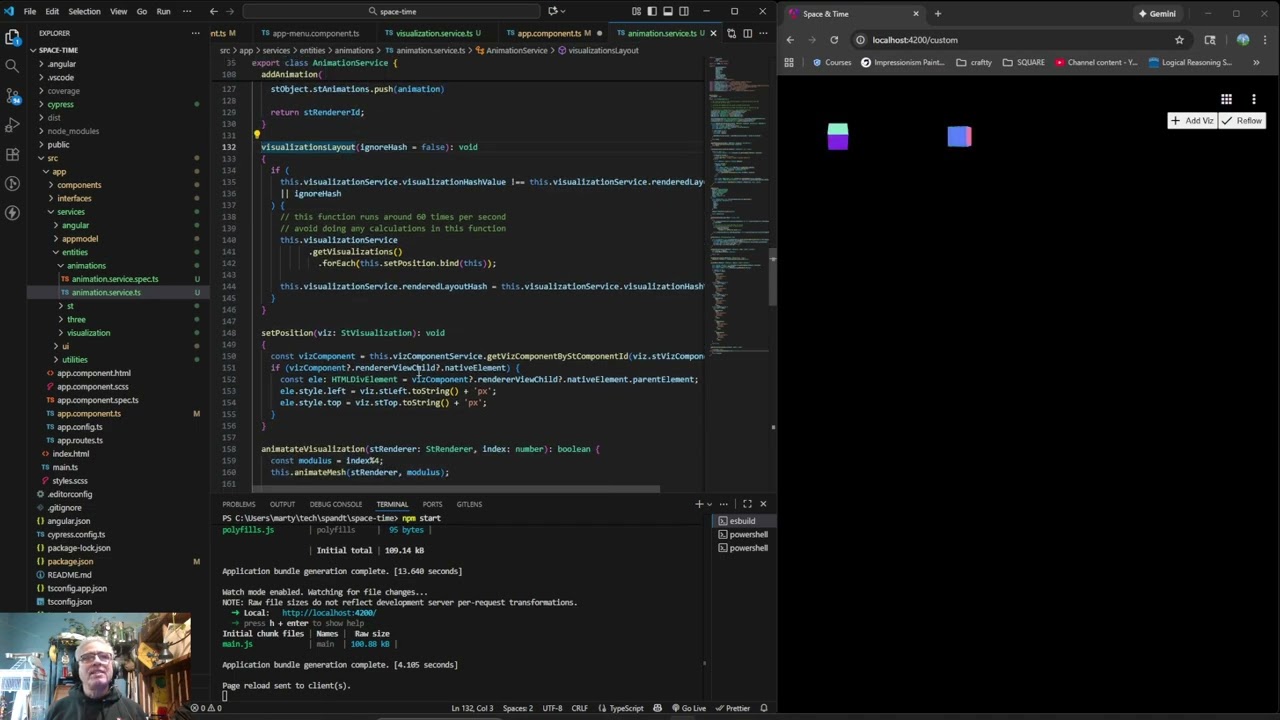Click Add Viz button in web app
This screenshot has height=720, width=1280.
tap(1192, 121)
